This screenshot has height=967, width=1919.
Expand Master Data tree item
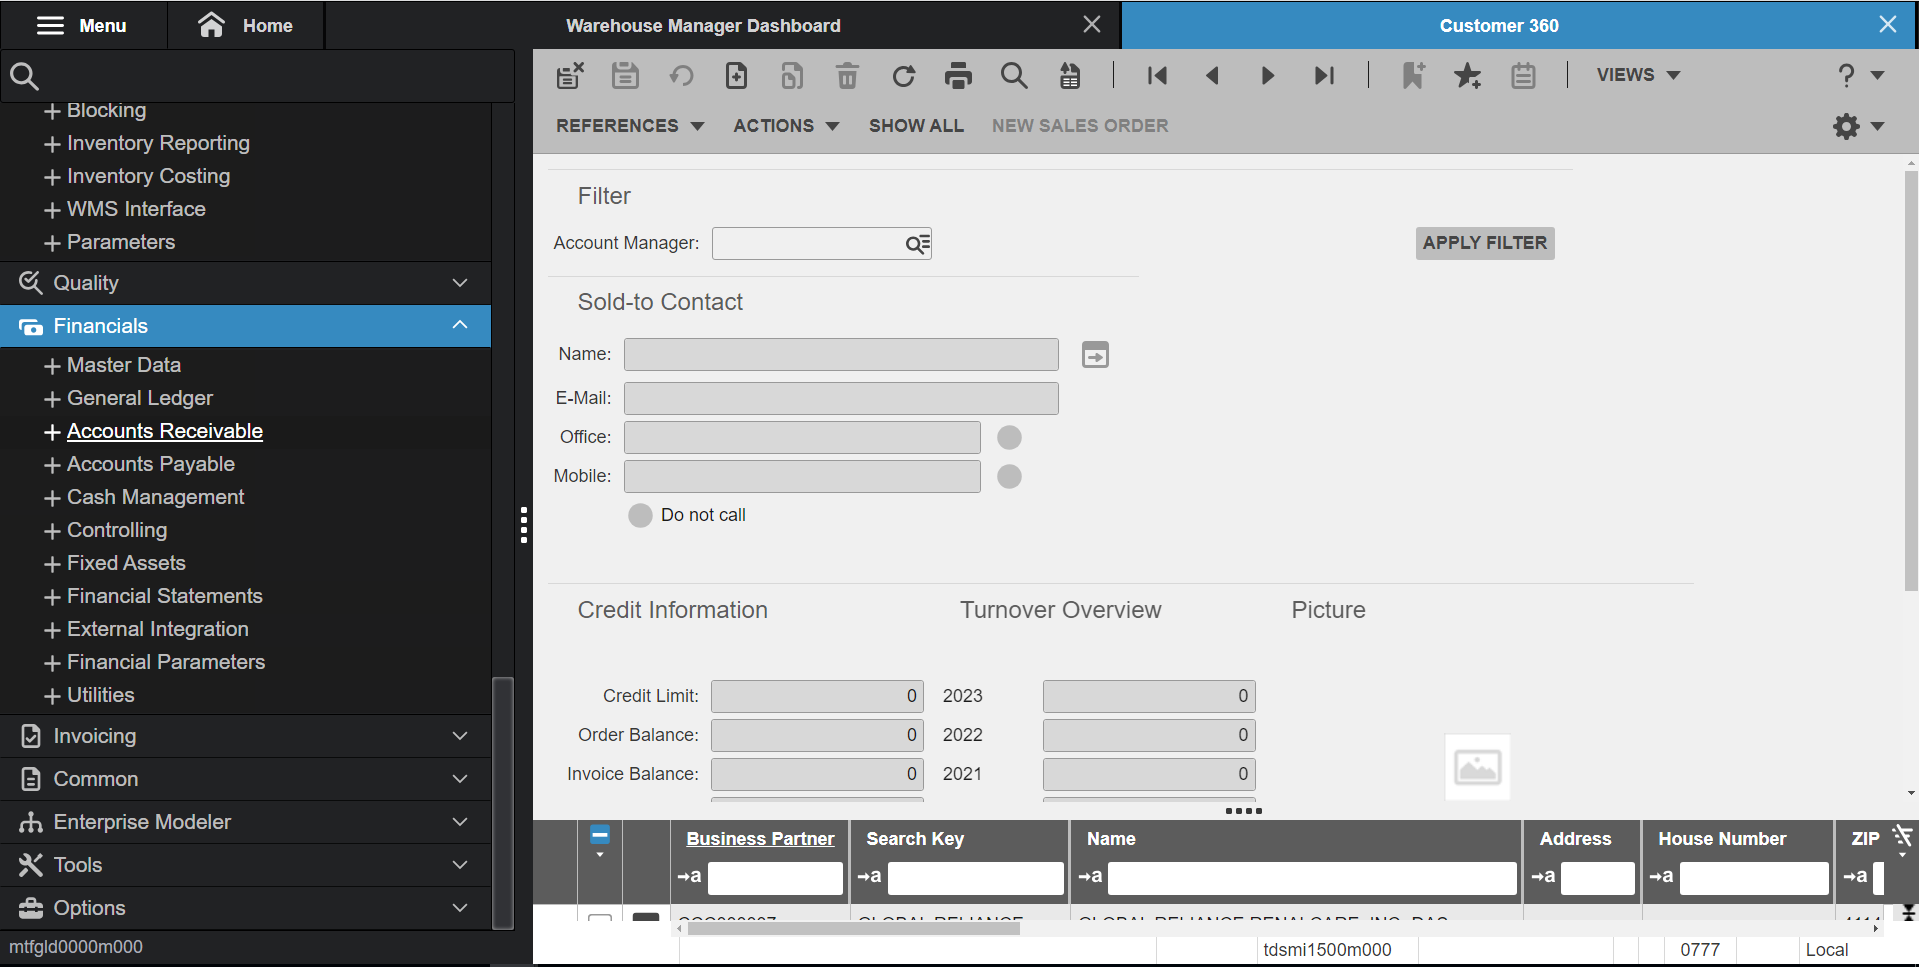click(53, 366)
